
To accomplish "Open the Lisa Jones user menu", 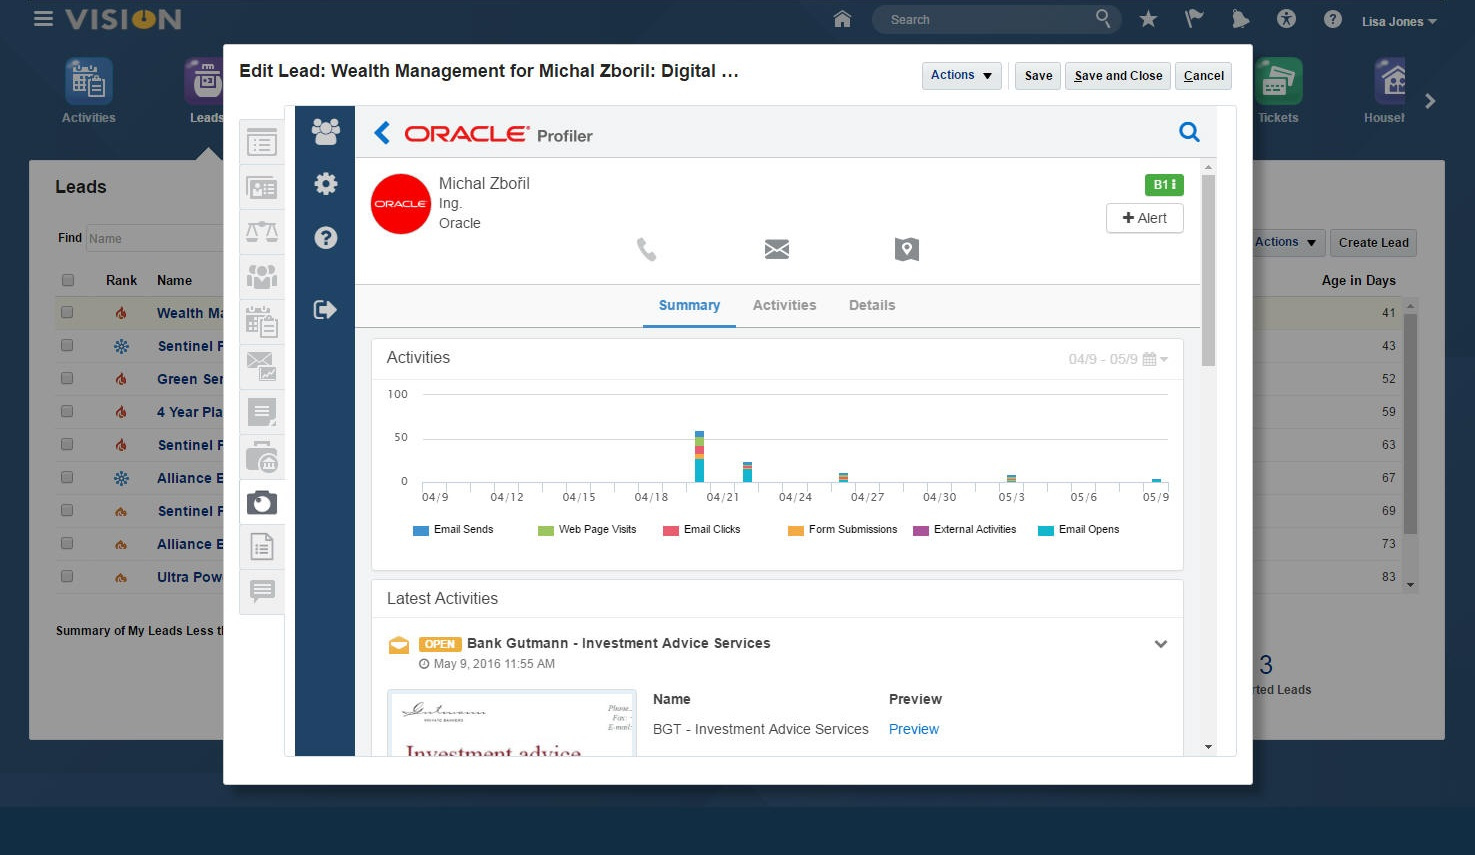I will [1398, 20].
